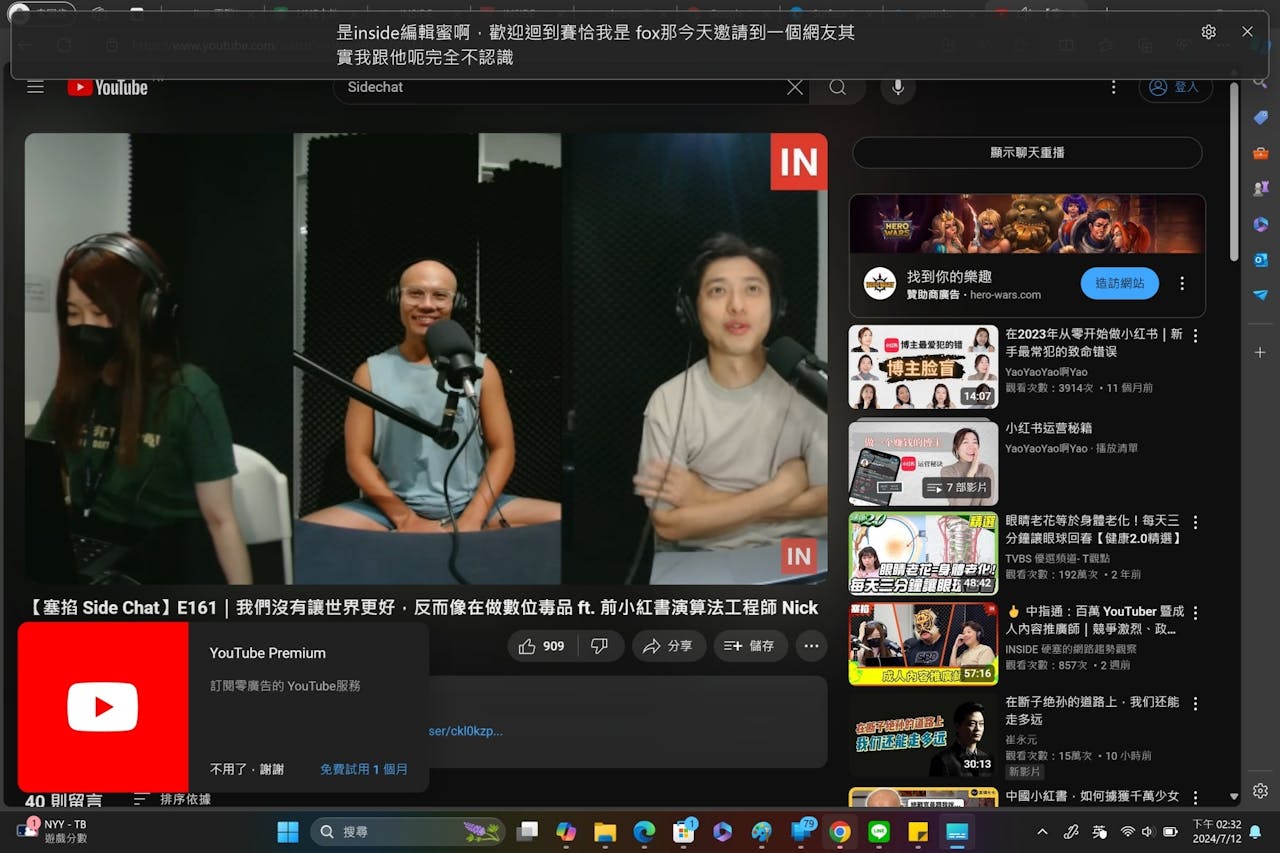The image size is (1280, 853).
Task: Open Edge sidebar Tools briefcase icon
Action: coord(1260,153)
